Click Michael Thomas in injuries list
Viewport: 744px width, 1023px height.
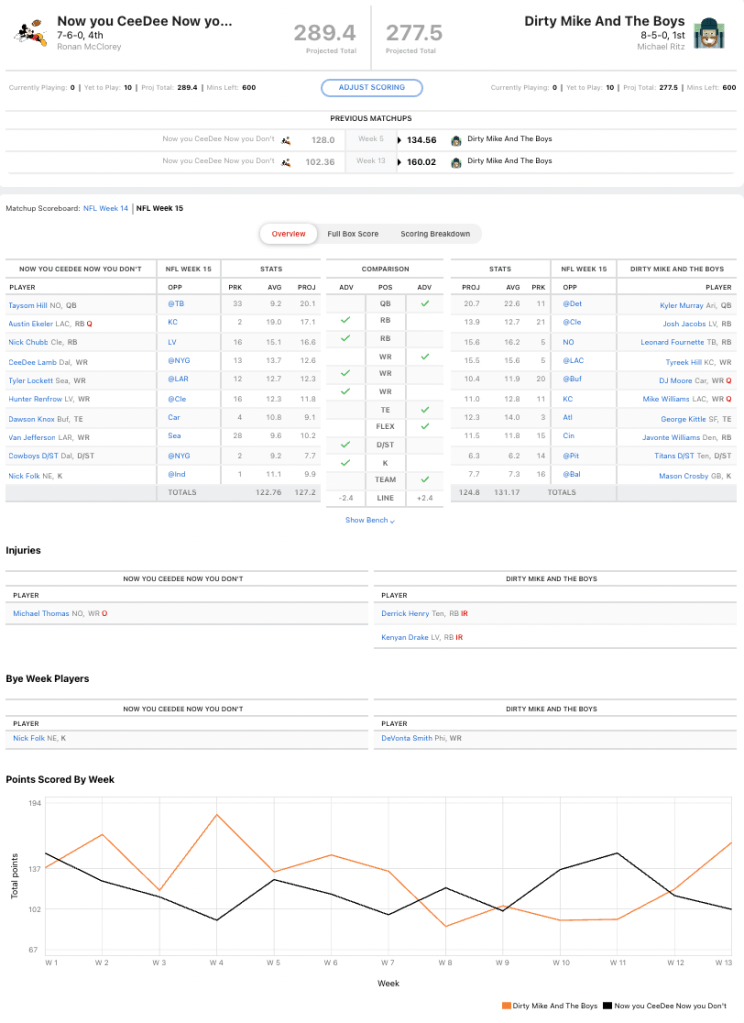click(40, 614)
